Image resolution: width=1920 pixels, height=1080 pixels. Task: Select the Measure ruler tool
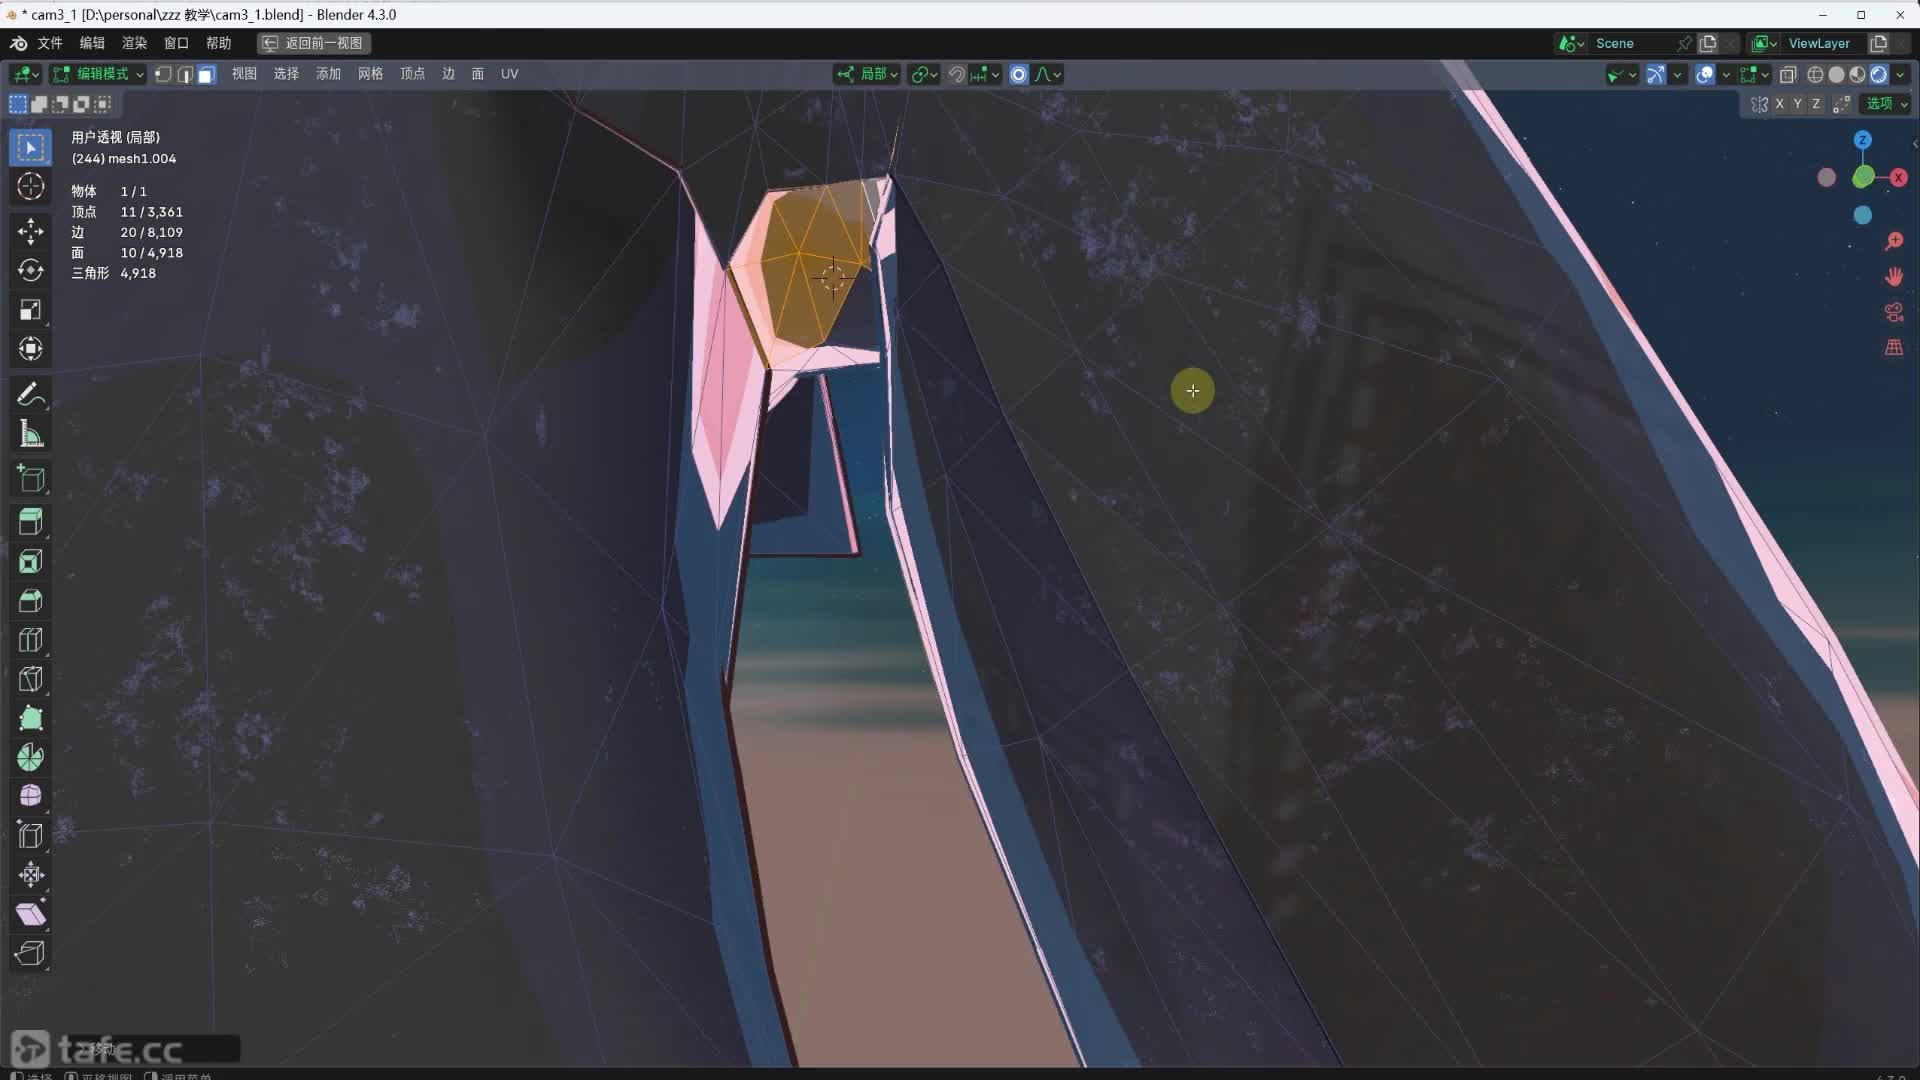tap(30, 434)
